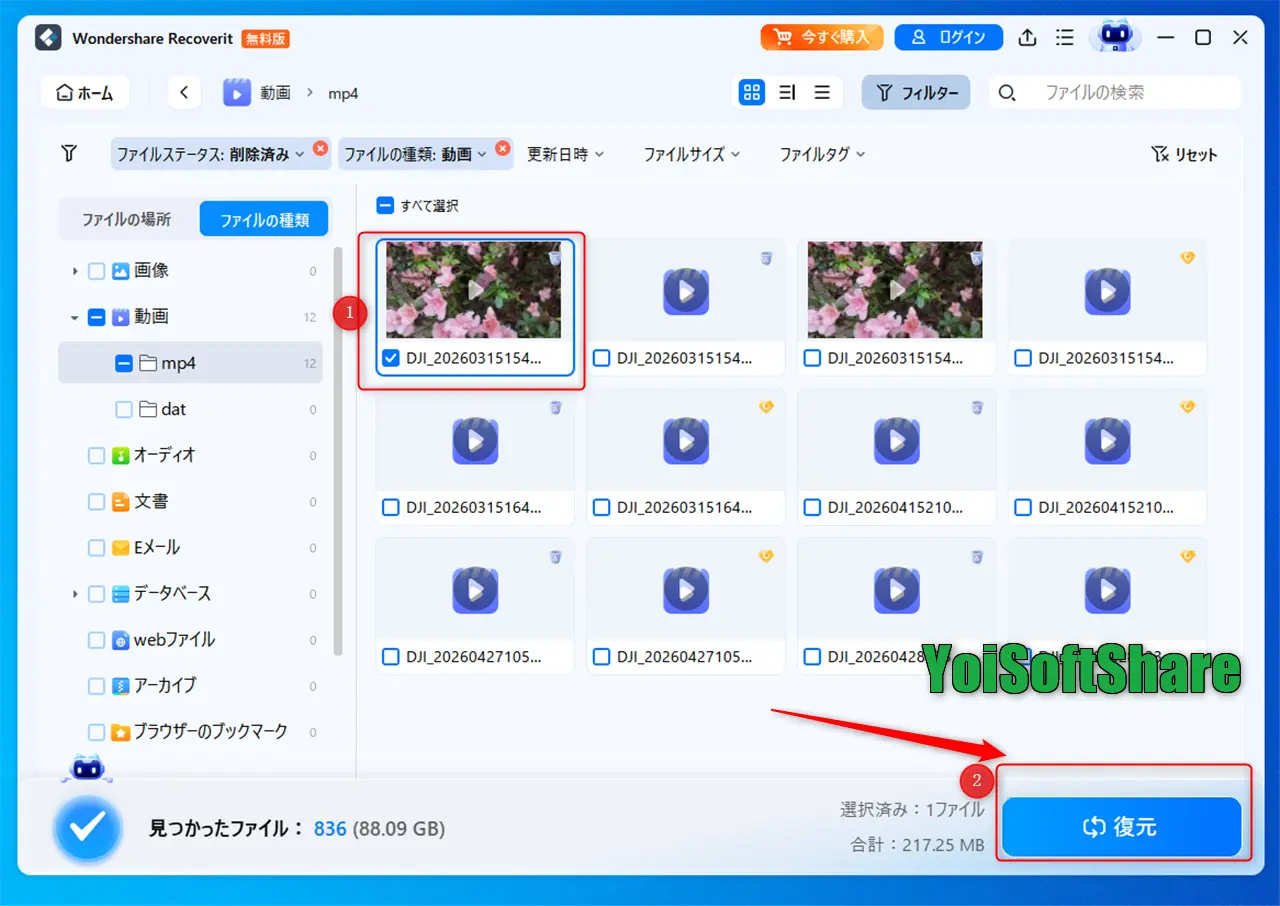
Task: Click the データベース category icon
Action: [121, 593]
